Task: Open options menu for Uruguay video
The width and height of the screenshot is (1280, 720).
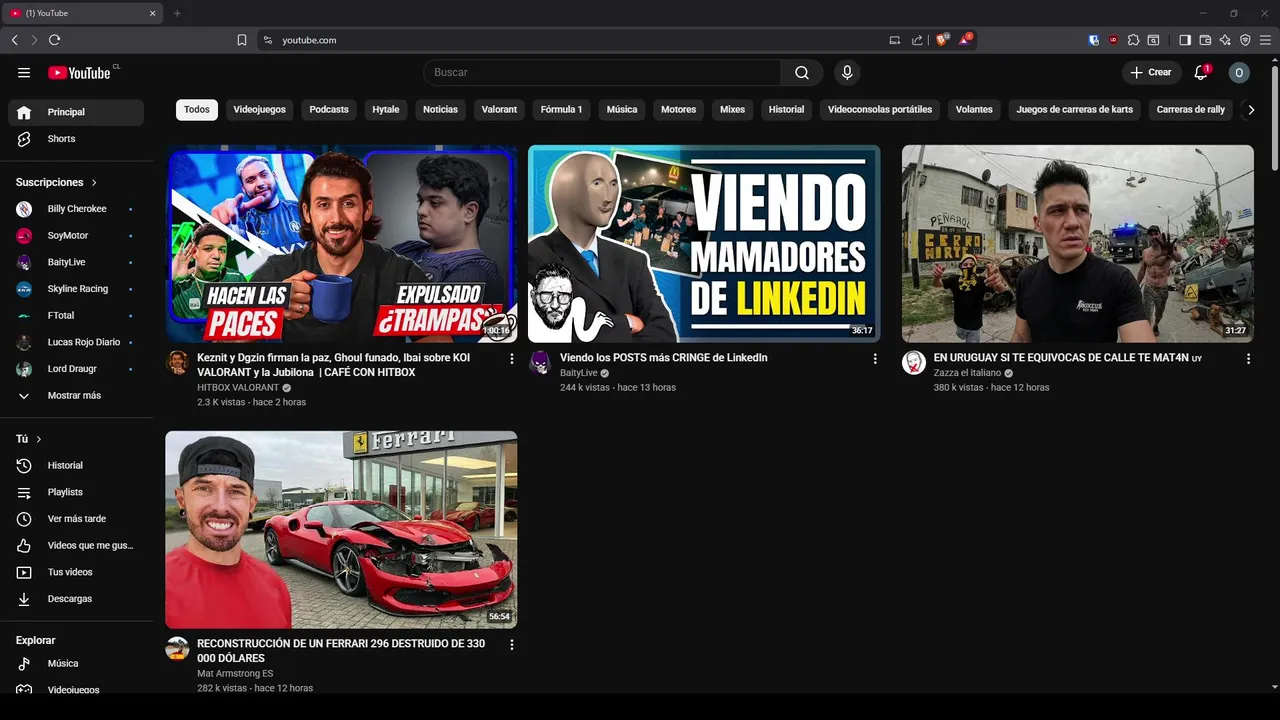Action: (x=1248, y=358)
